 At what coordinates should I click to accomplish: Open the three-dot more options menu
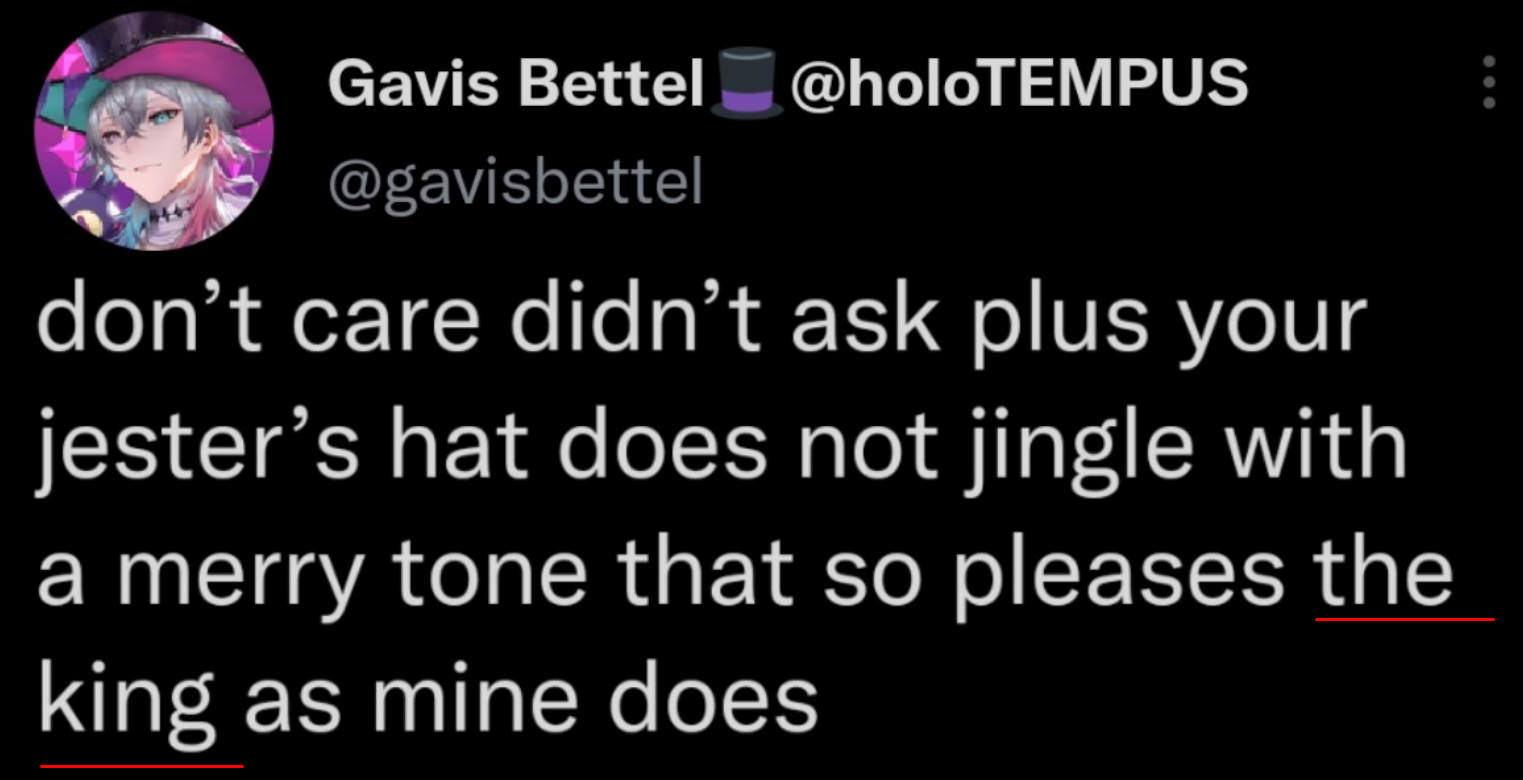click(x=1488, y=82)
